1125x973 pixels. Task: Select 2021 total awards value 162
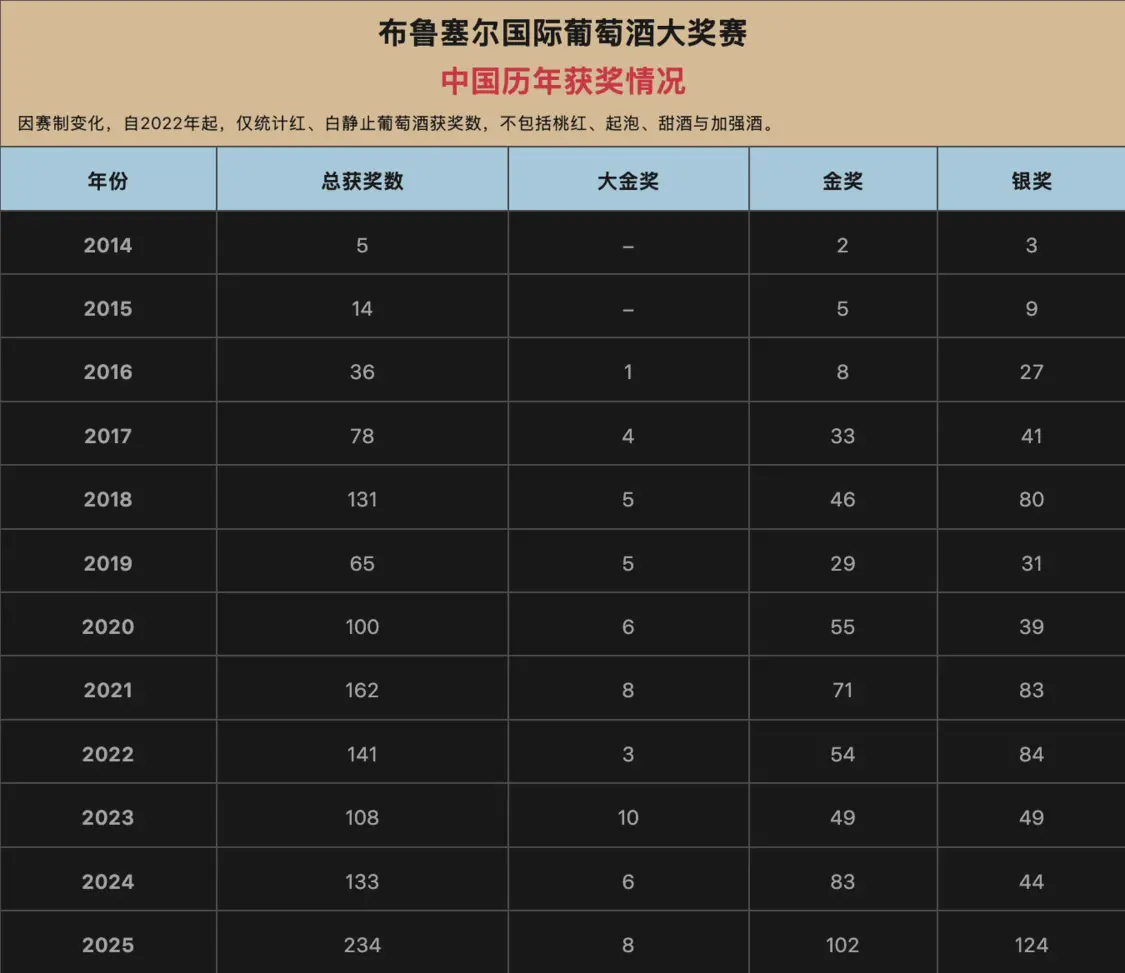(362, 690)
